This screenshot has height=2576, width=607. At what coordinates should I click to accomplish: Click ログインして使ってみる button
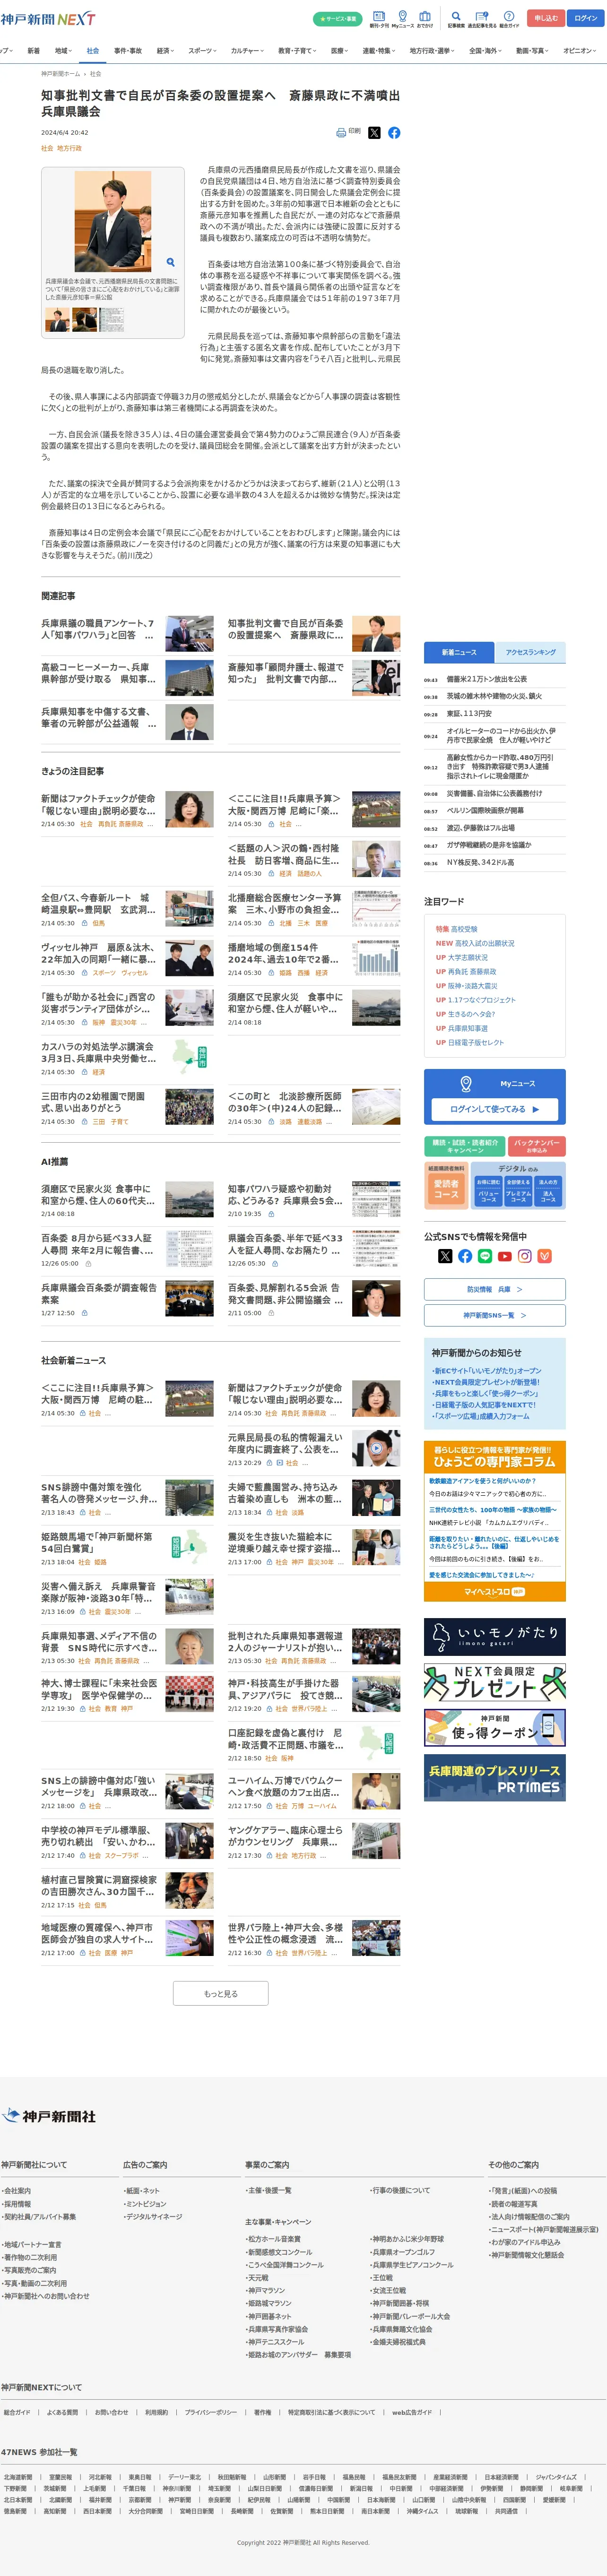tap(495, 1109)
